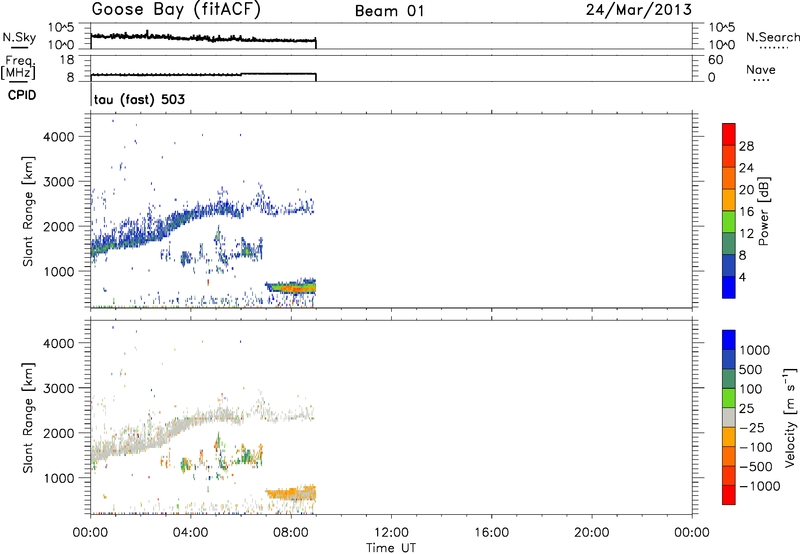Click the 10^5 label beside N.Sky
This screenshot has height=554, width=800.
pyautogui.click(x=61, y=28)
